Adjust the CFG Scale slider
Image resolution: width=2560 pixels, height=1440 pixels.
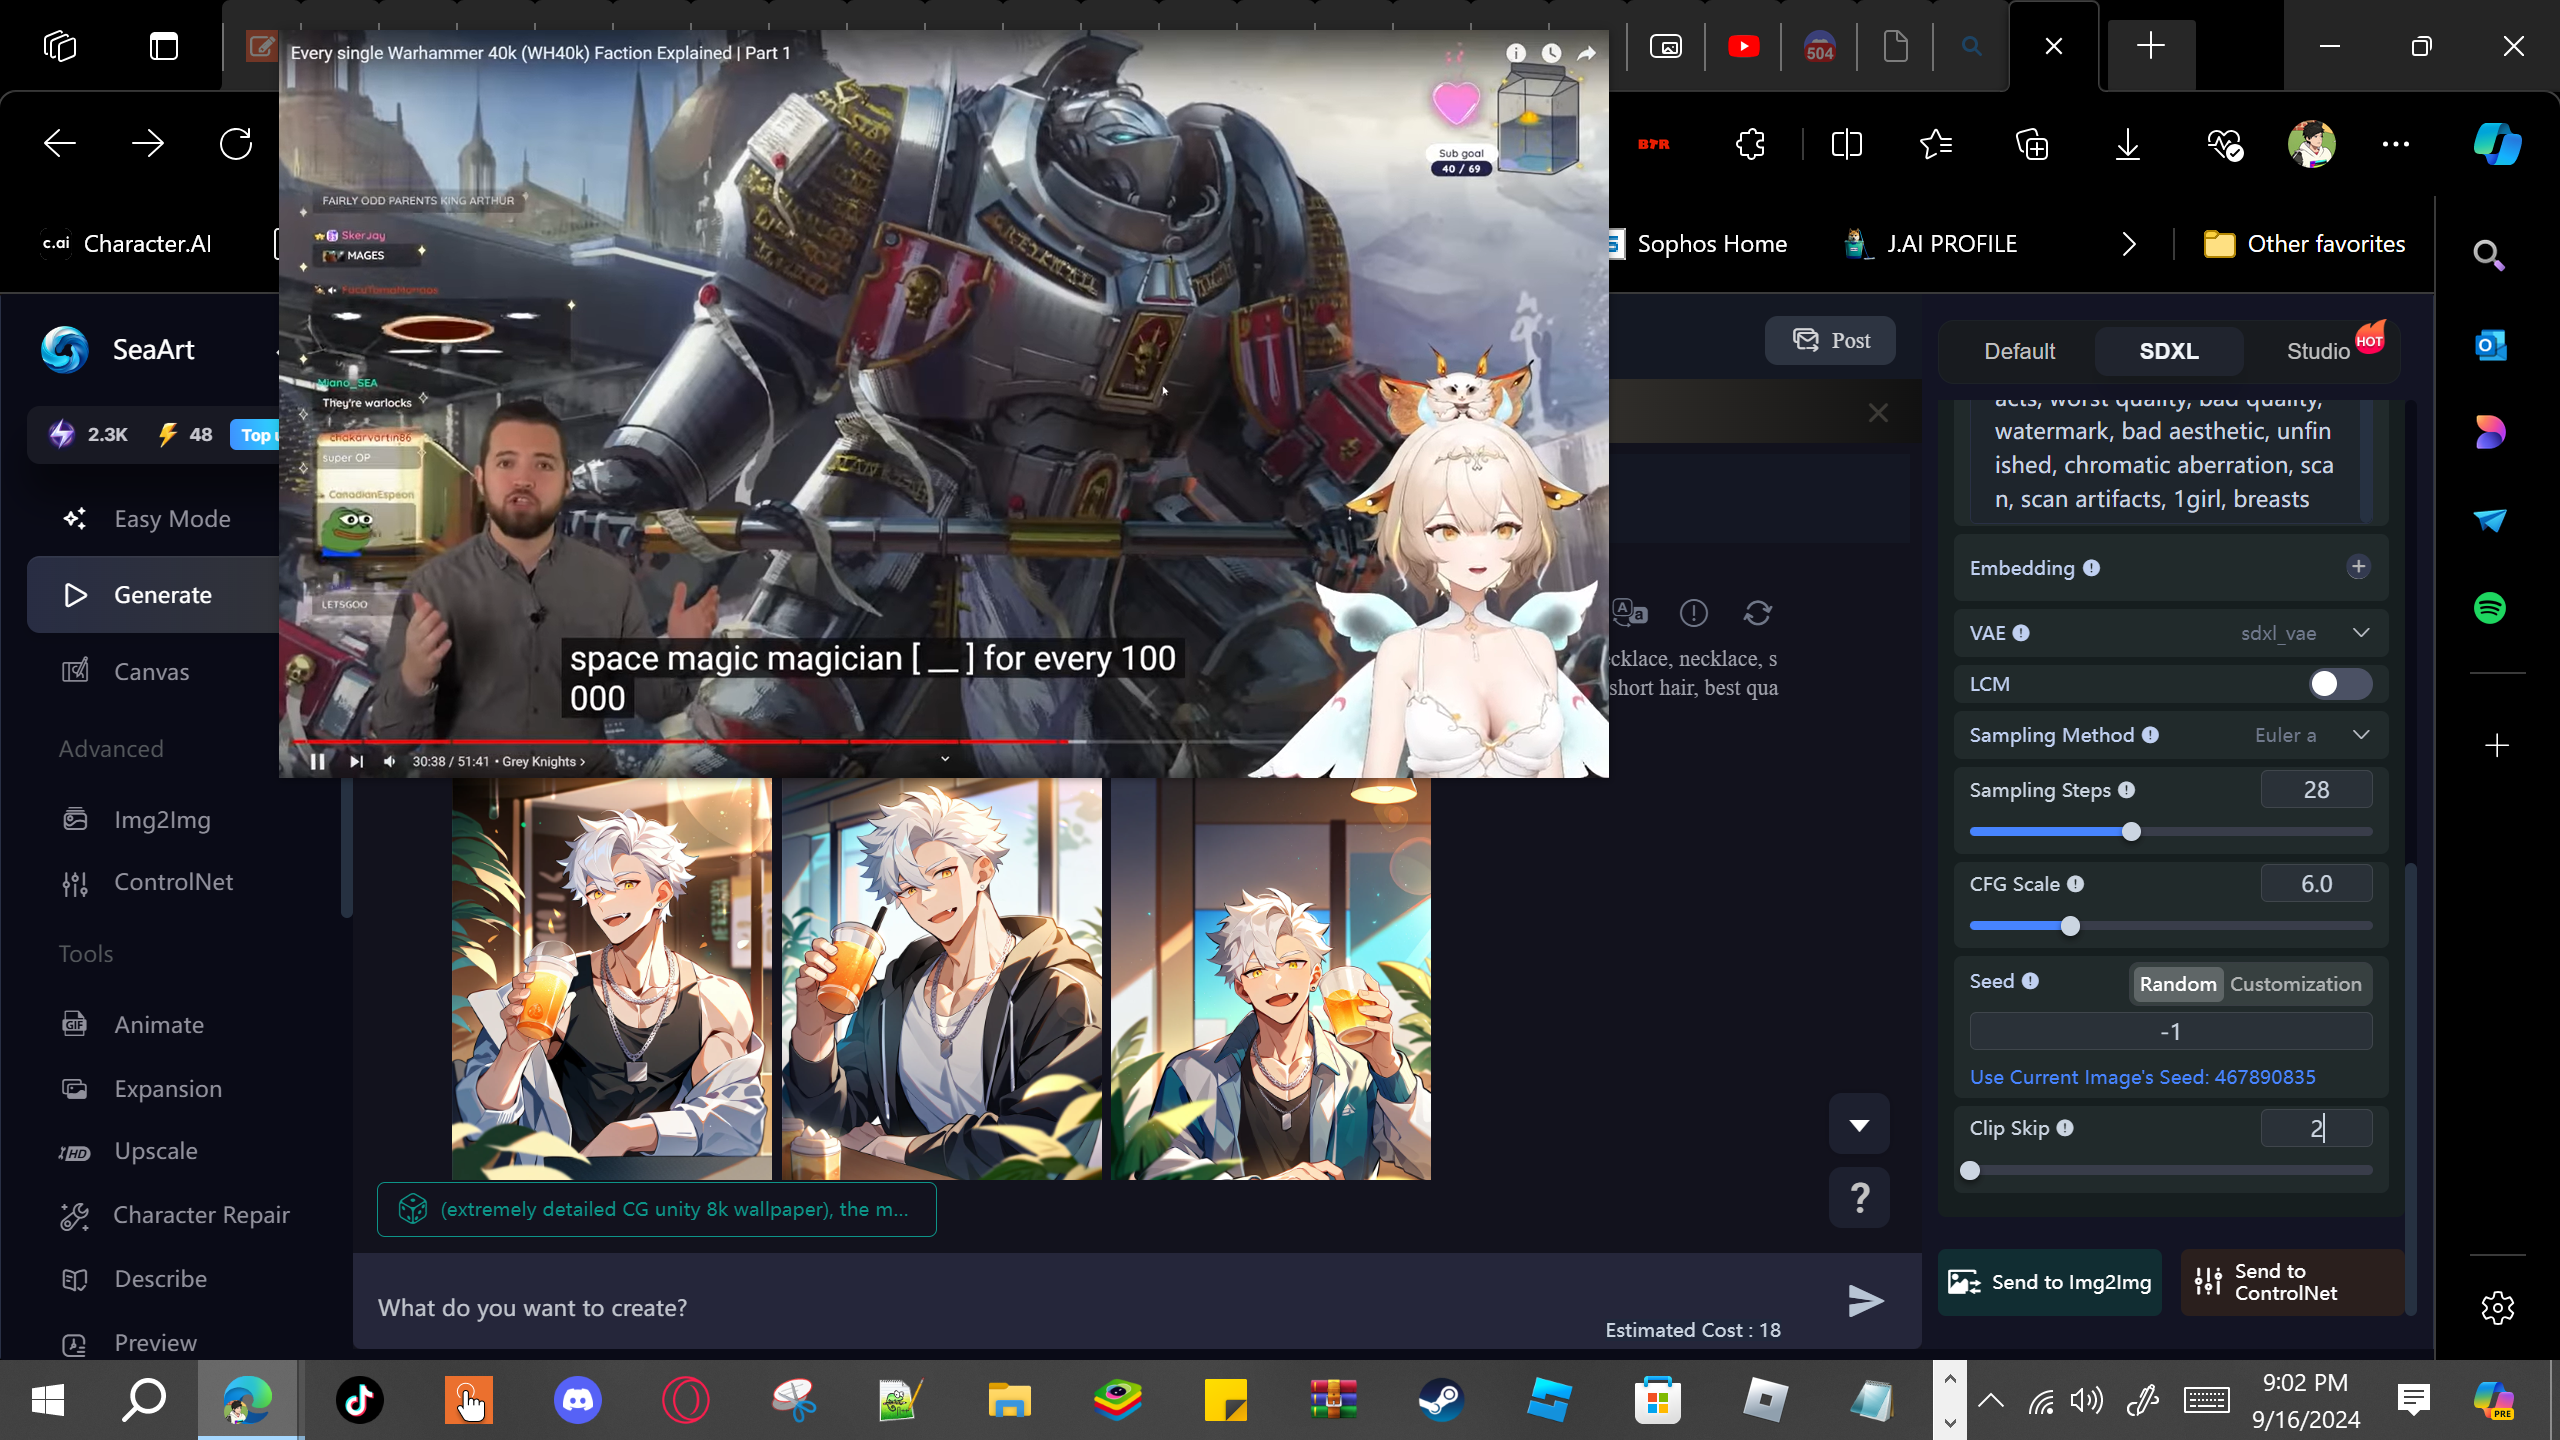2070,926
